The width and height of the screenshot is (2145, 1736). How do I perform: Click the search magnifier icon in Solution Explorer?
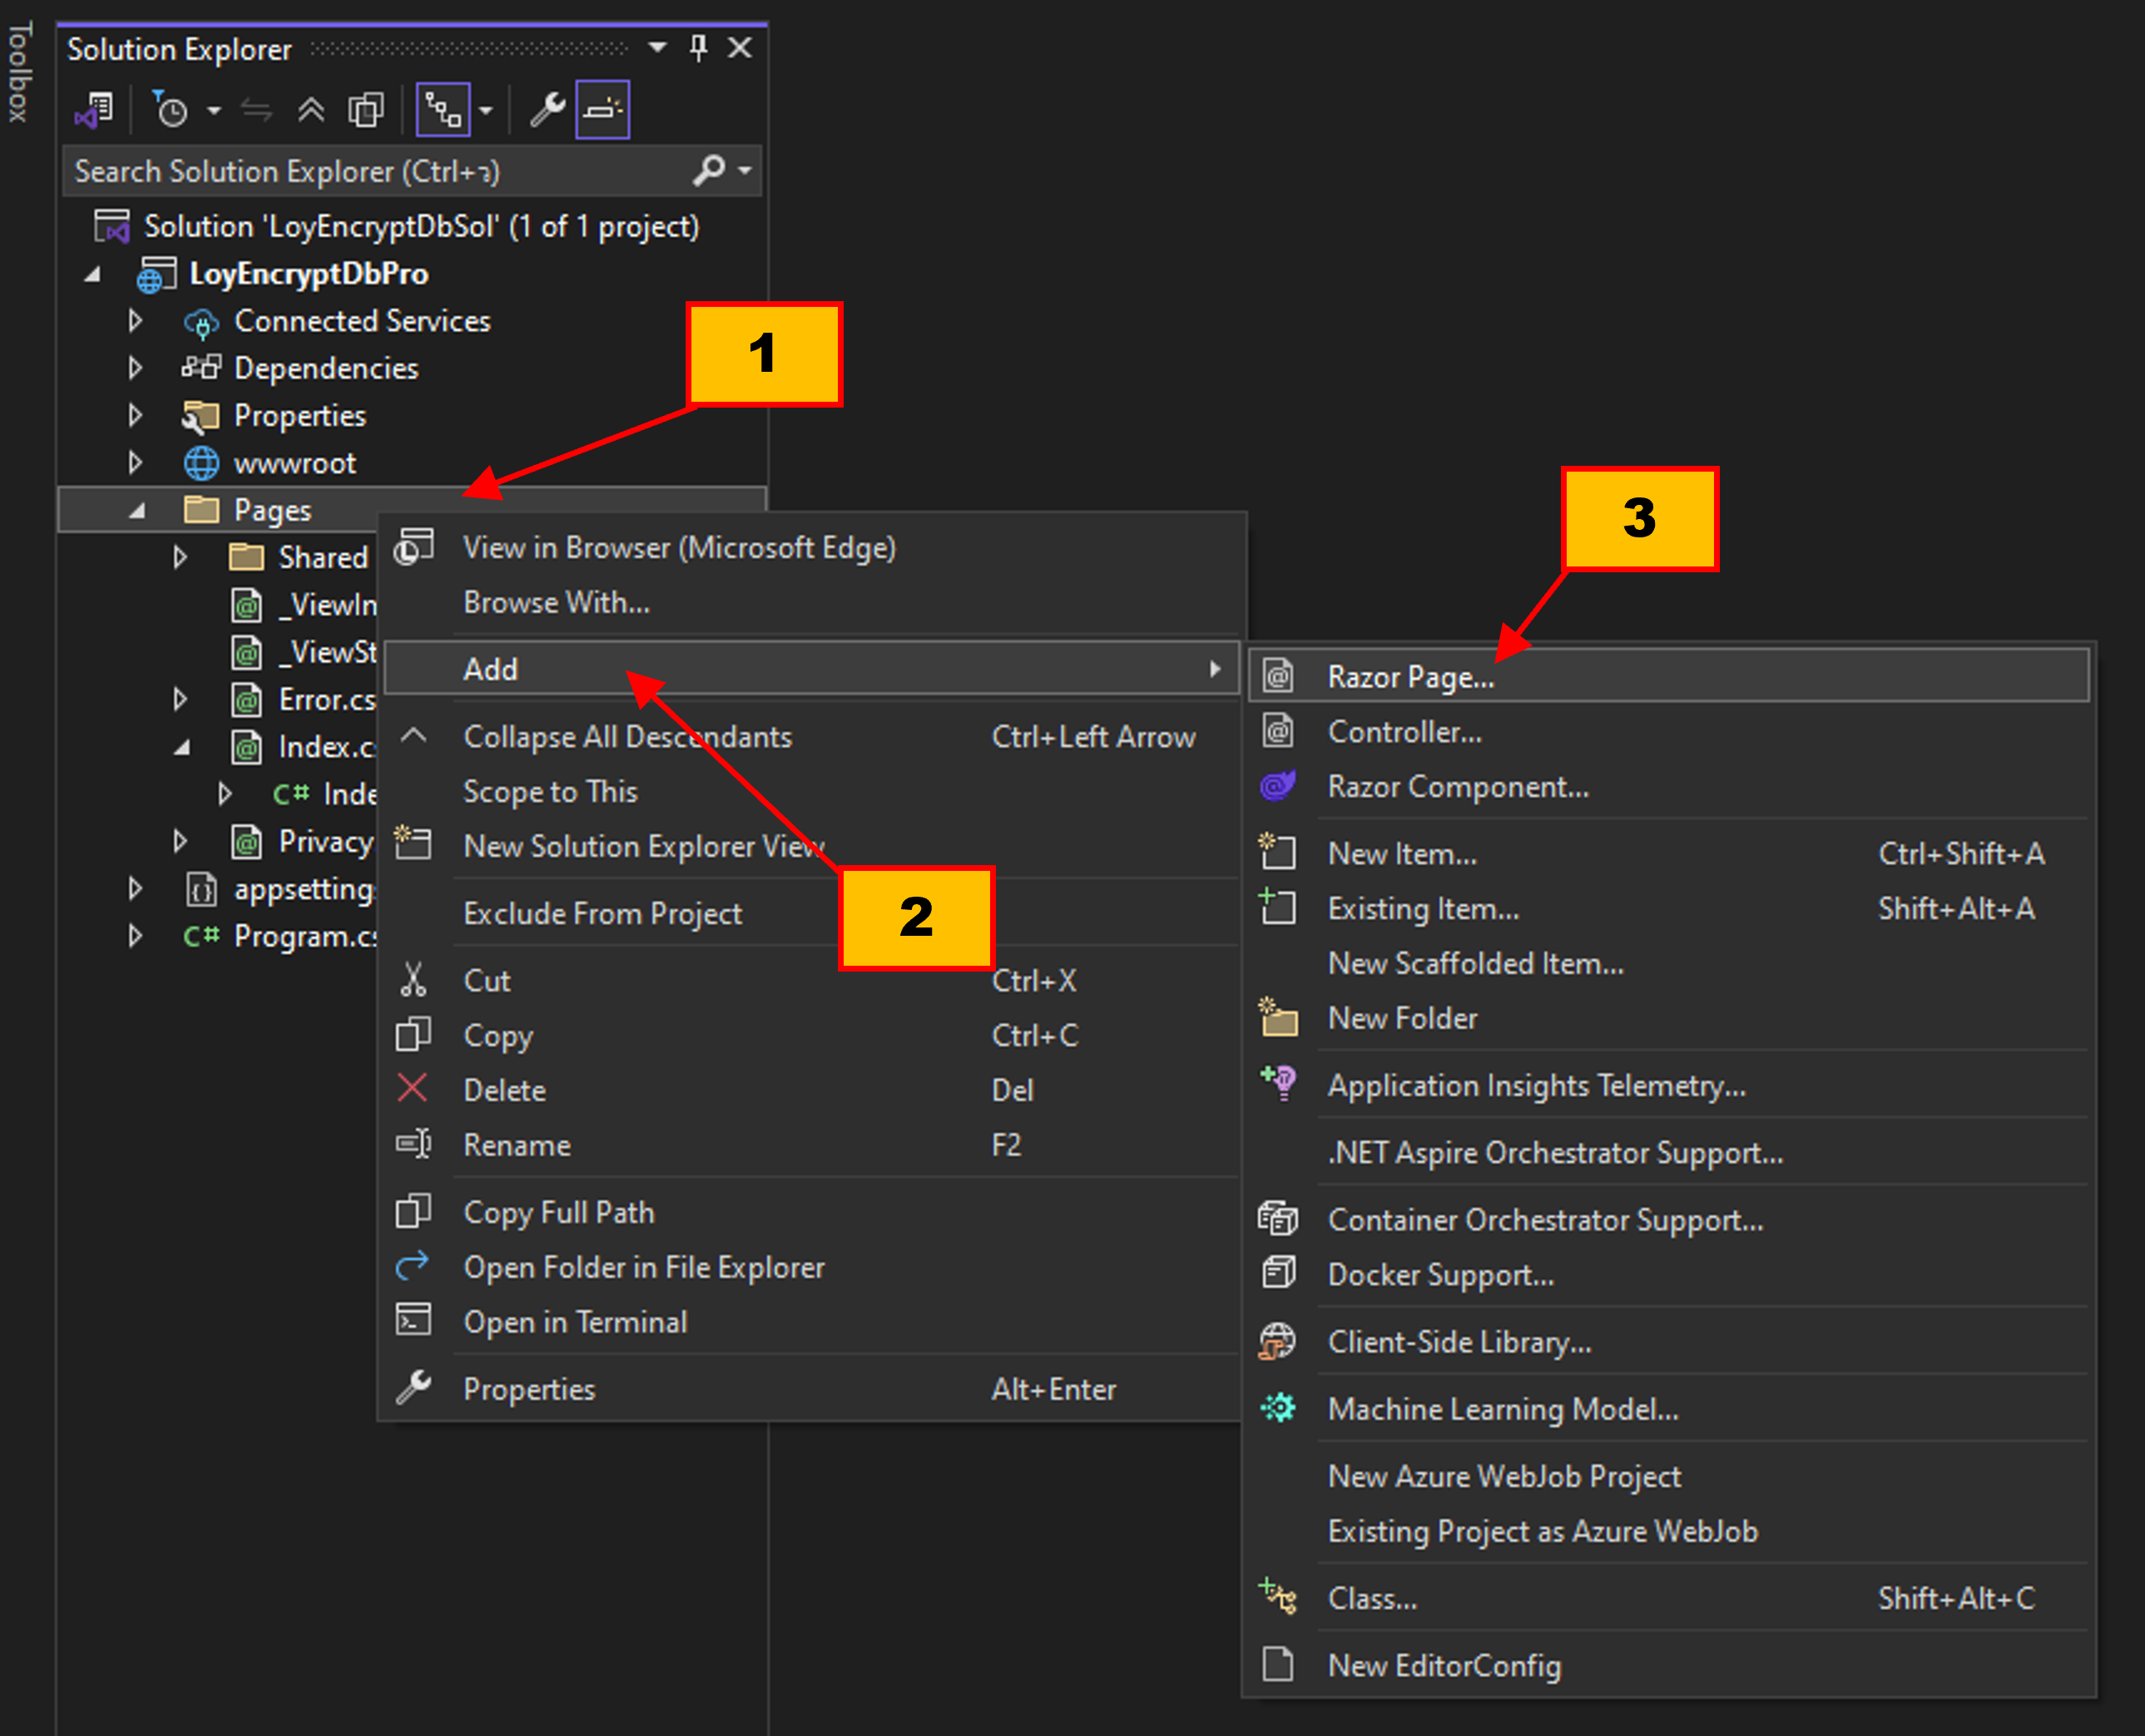[x=708, y=171]
